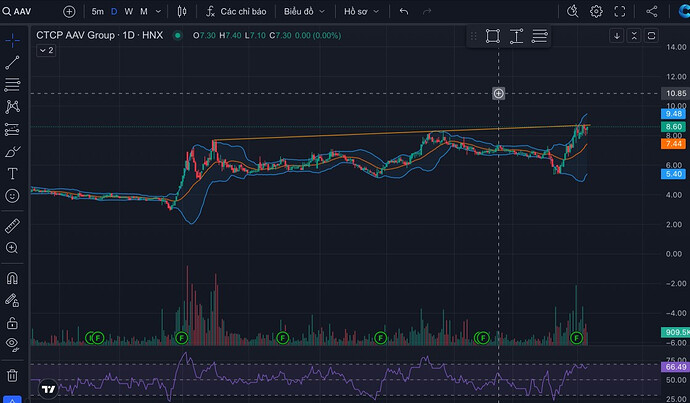690x403 pixels.
Task: Select the brush drawing tool
Action: coord(13,151)
